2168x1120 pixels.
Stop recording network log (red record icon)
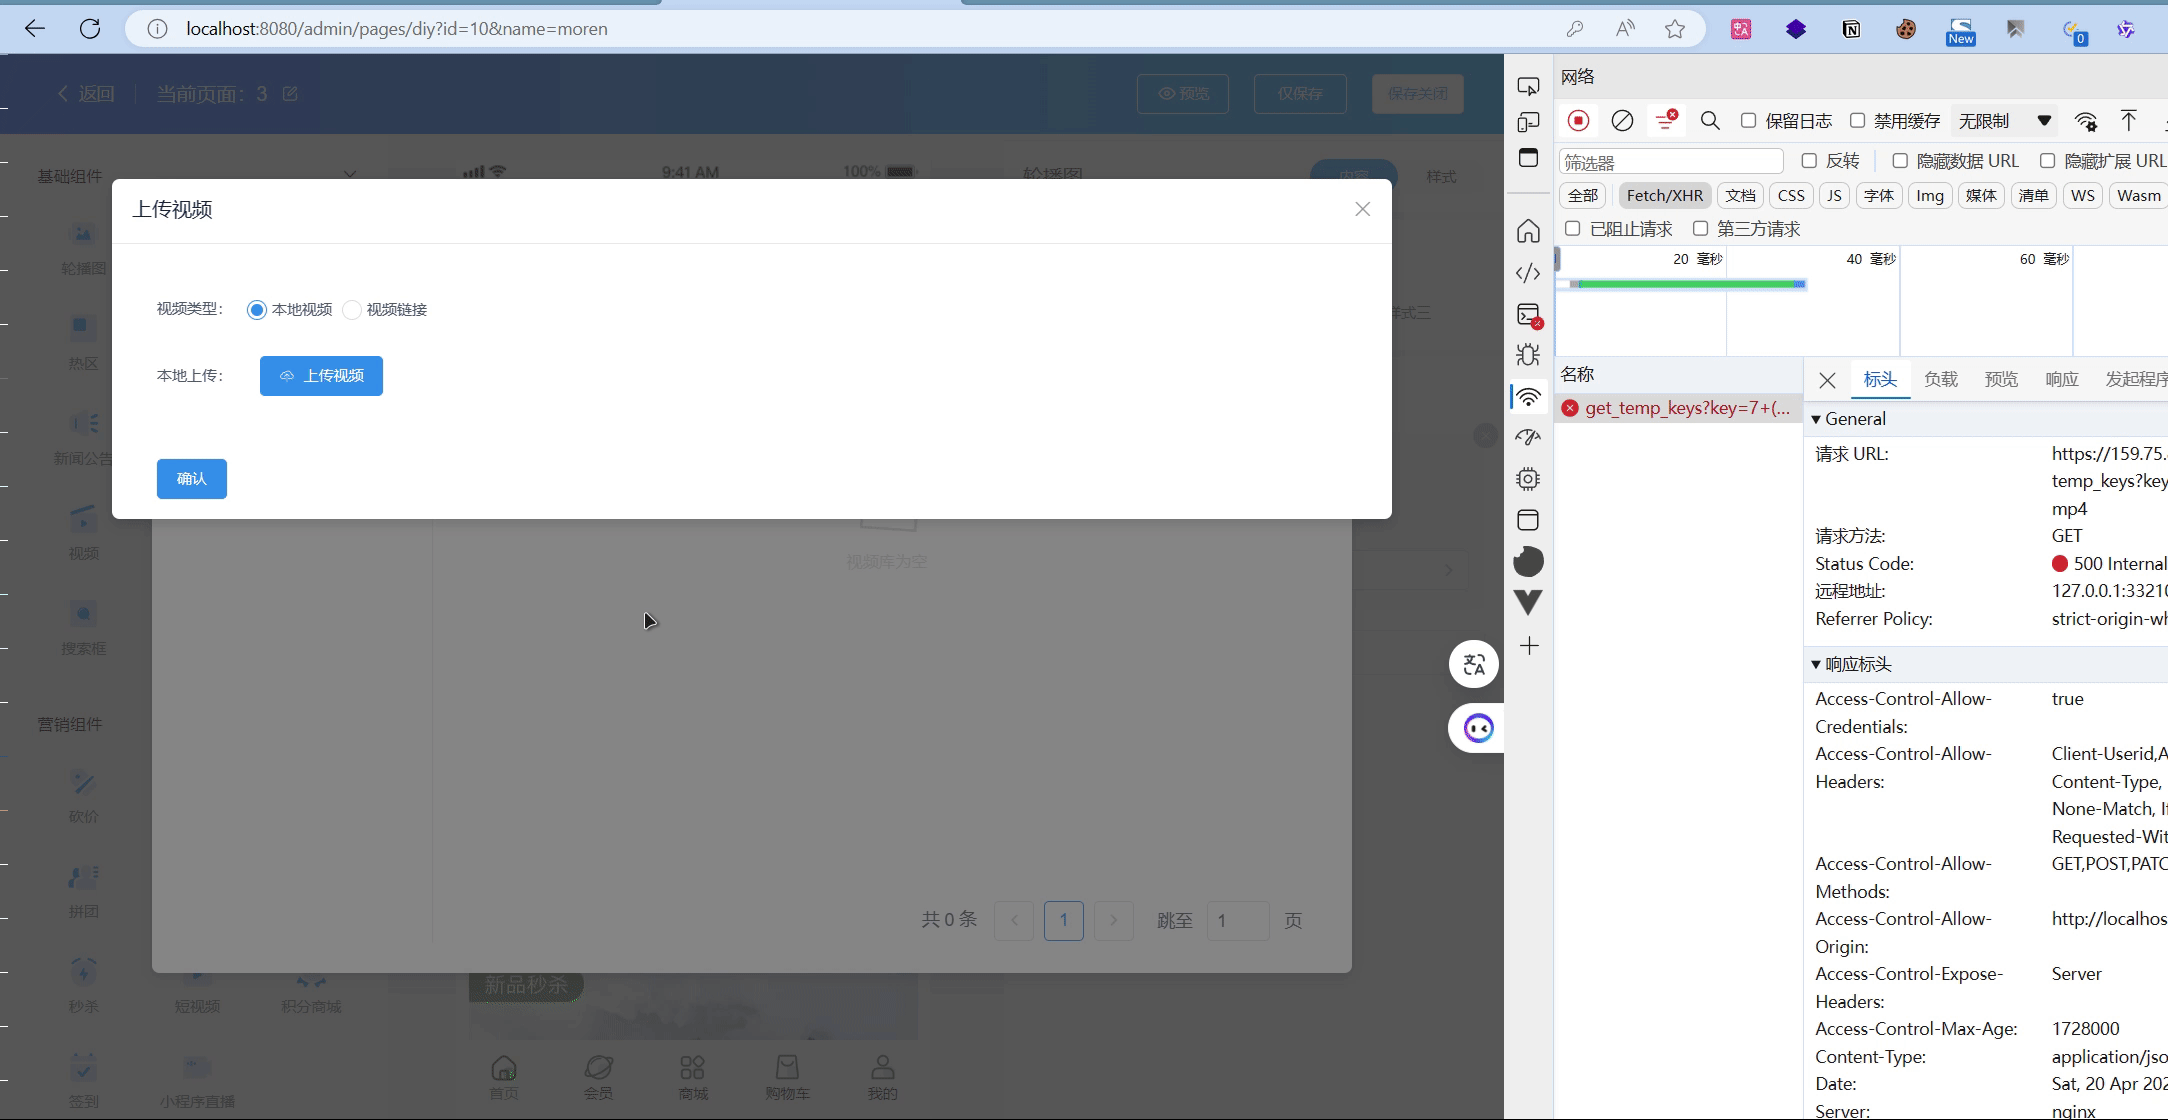tap(1578, 120)
